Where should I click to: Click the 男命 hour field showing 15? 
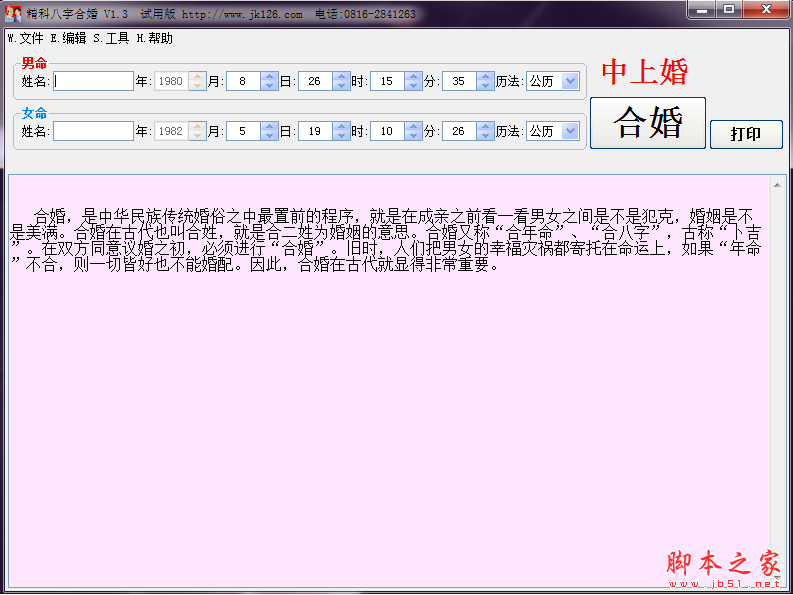[387, 81]
